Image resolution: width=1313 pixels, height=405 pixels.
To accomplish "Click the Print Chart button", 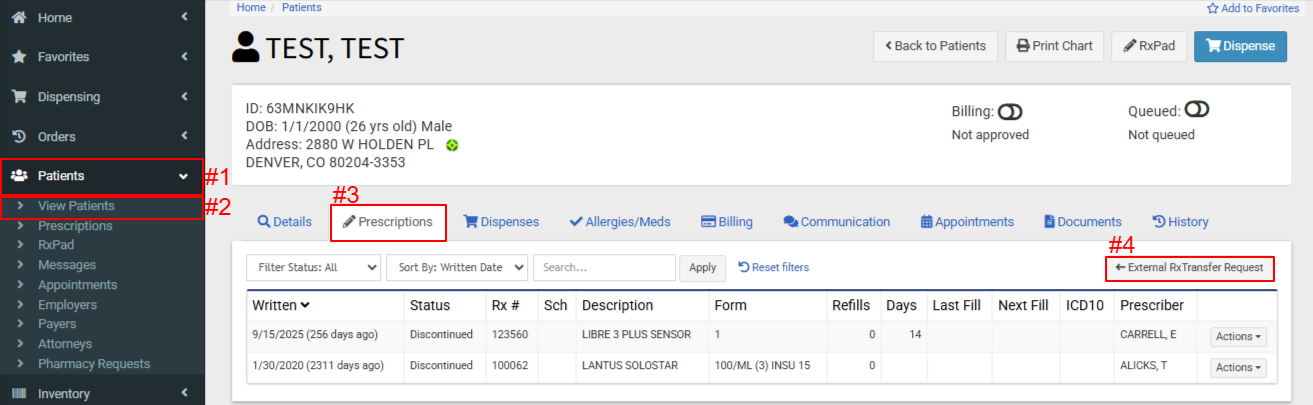I will point(1055,46).
